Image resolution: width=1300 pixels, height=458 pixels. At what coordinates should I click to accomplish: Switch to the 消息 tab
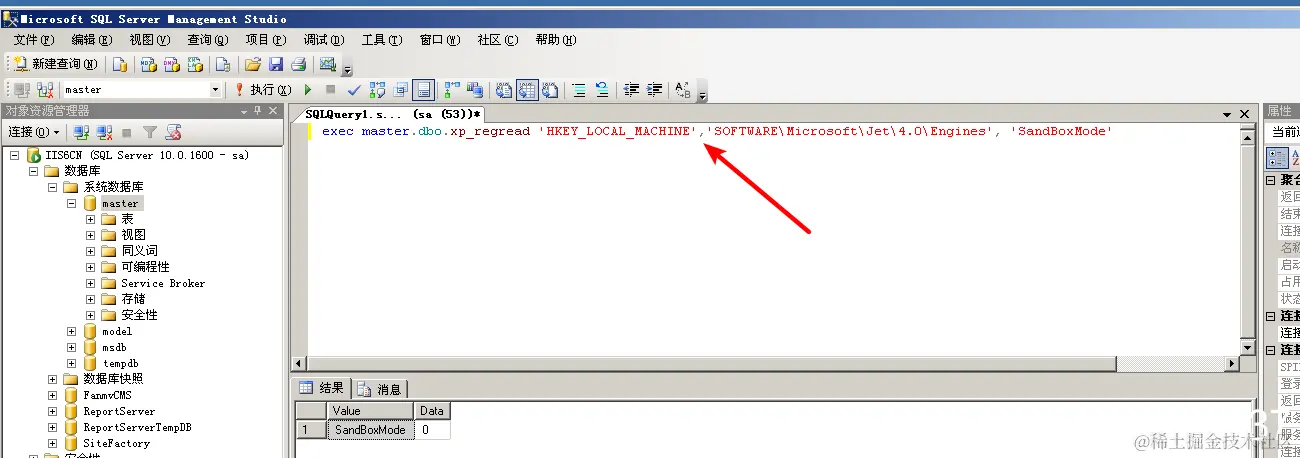[x=379, y=389]
